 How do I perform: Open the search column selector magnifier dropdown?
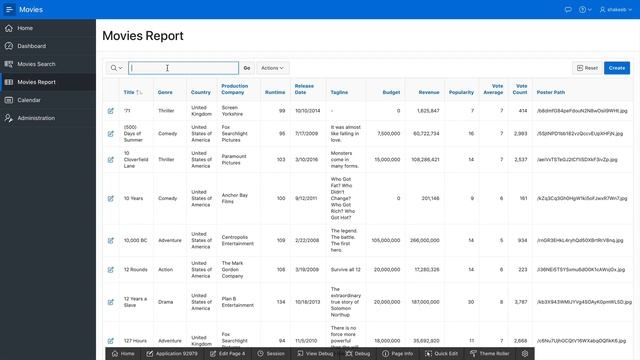pos(116,68)
